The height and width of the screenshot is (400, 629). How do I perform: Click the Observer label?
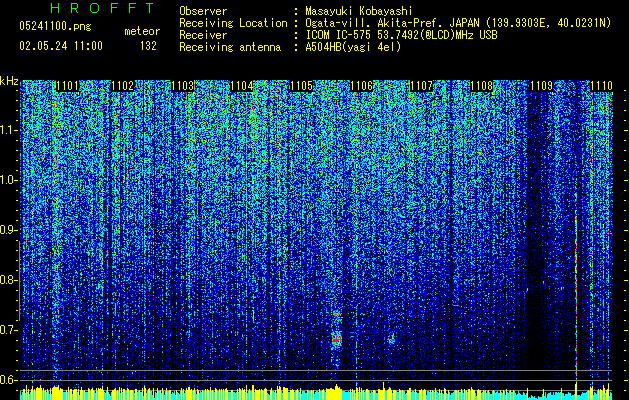coord(203,11)
